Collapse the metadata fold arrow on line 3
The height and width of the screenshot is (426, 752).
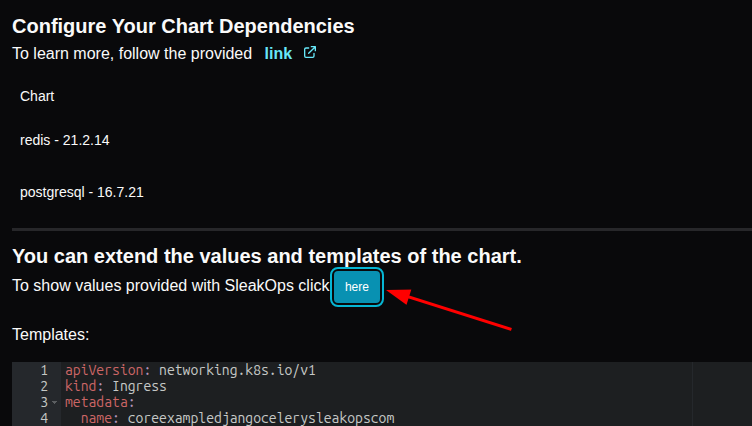(55, 402)
